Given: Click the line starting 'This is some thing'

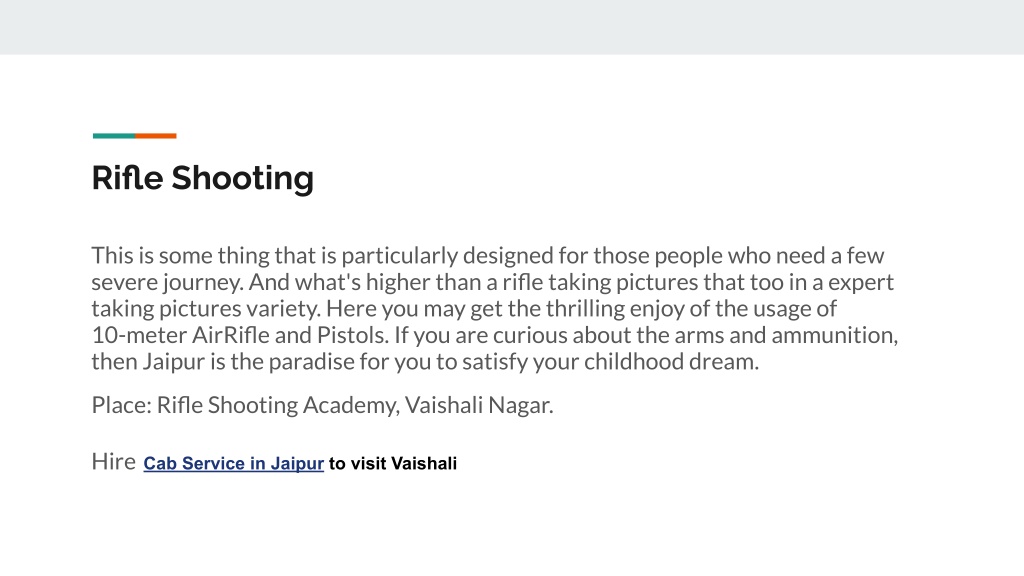Looking at the screenshot, I should pos(487,255).
